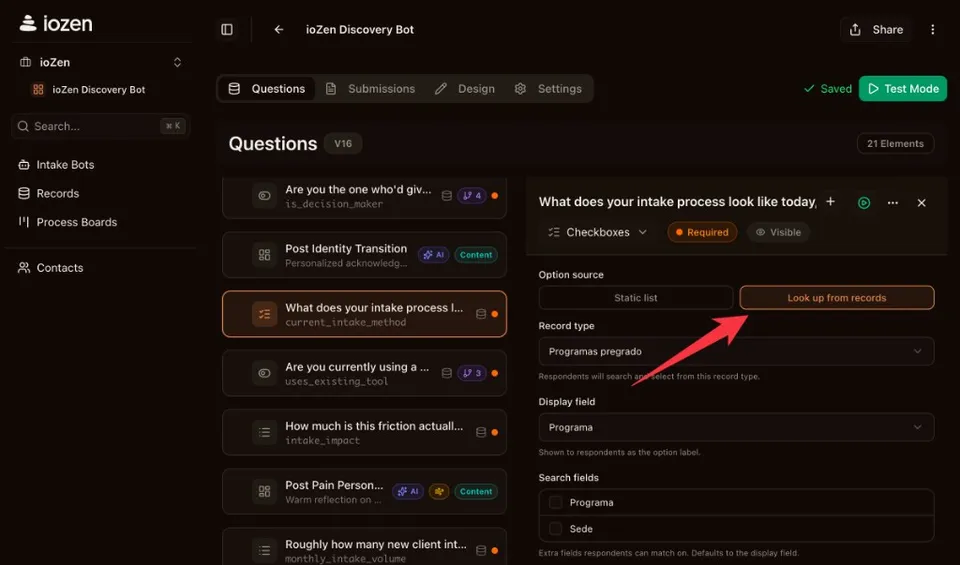Switch to the Settings tab
Viewport: 960px width, 565px height.
pyautogui.click(x=548, y=89)
